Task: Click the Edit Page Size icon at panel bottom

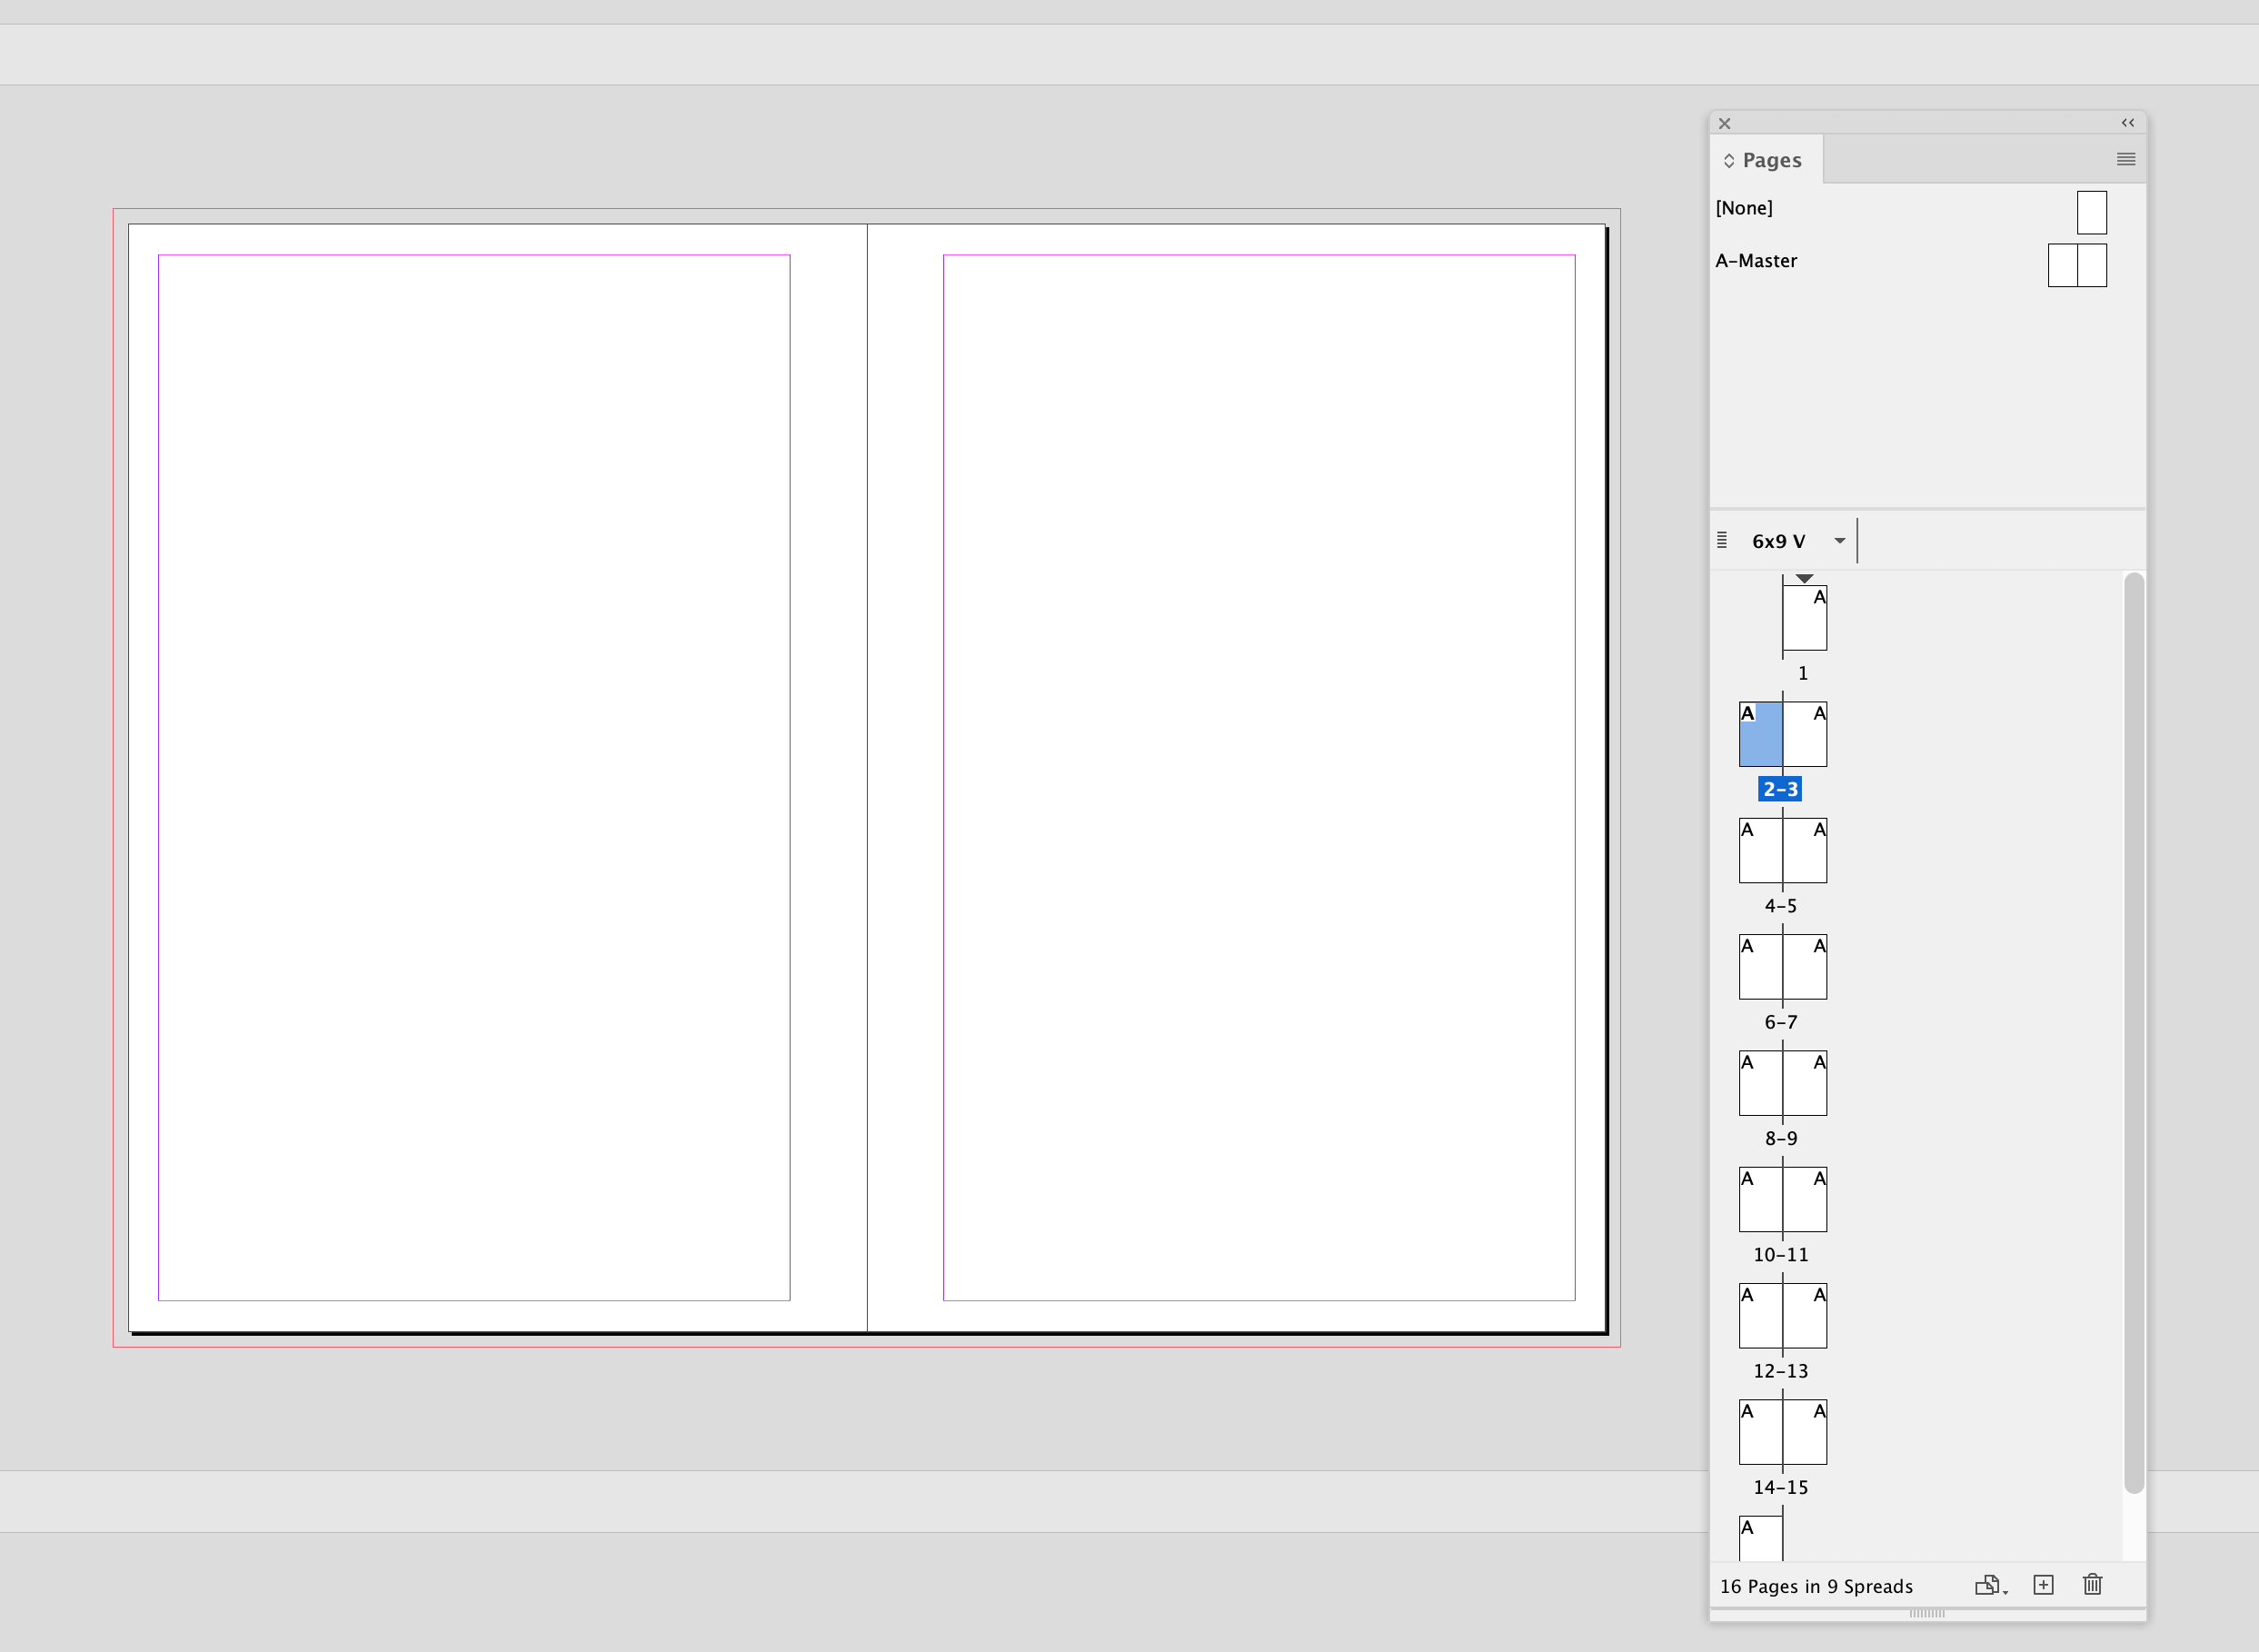Action: 1986,1585
